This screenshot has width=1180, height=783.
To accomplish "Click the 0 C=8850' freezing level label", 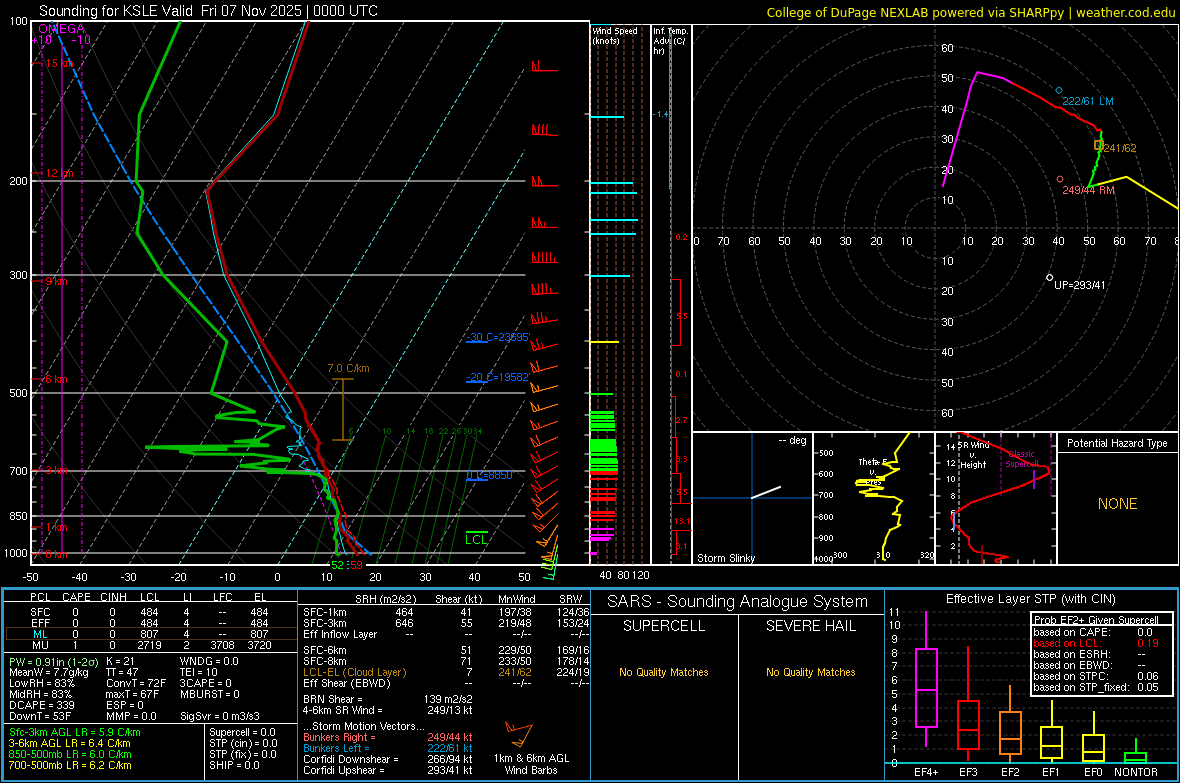I will tap(489, 475).
